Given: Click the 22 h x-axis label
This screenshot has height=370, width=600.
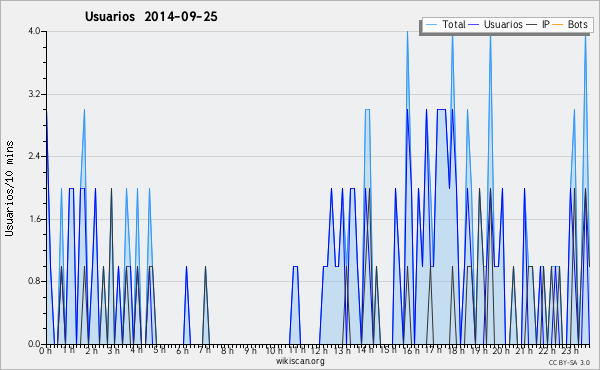Looking at the screenshot, I should pyautogui.click(x=546, y=351).
